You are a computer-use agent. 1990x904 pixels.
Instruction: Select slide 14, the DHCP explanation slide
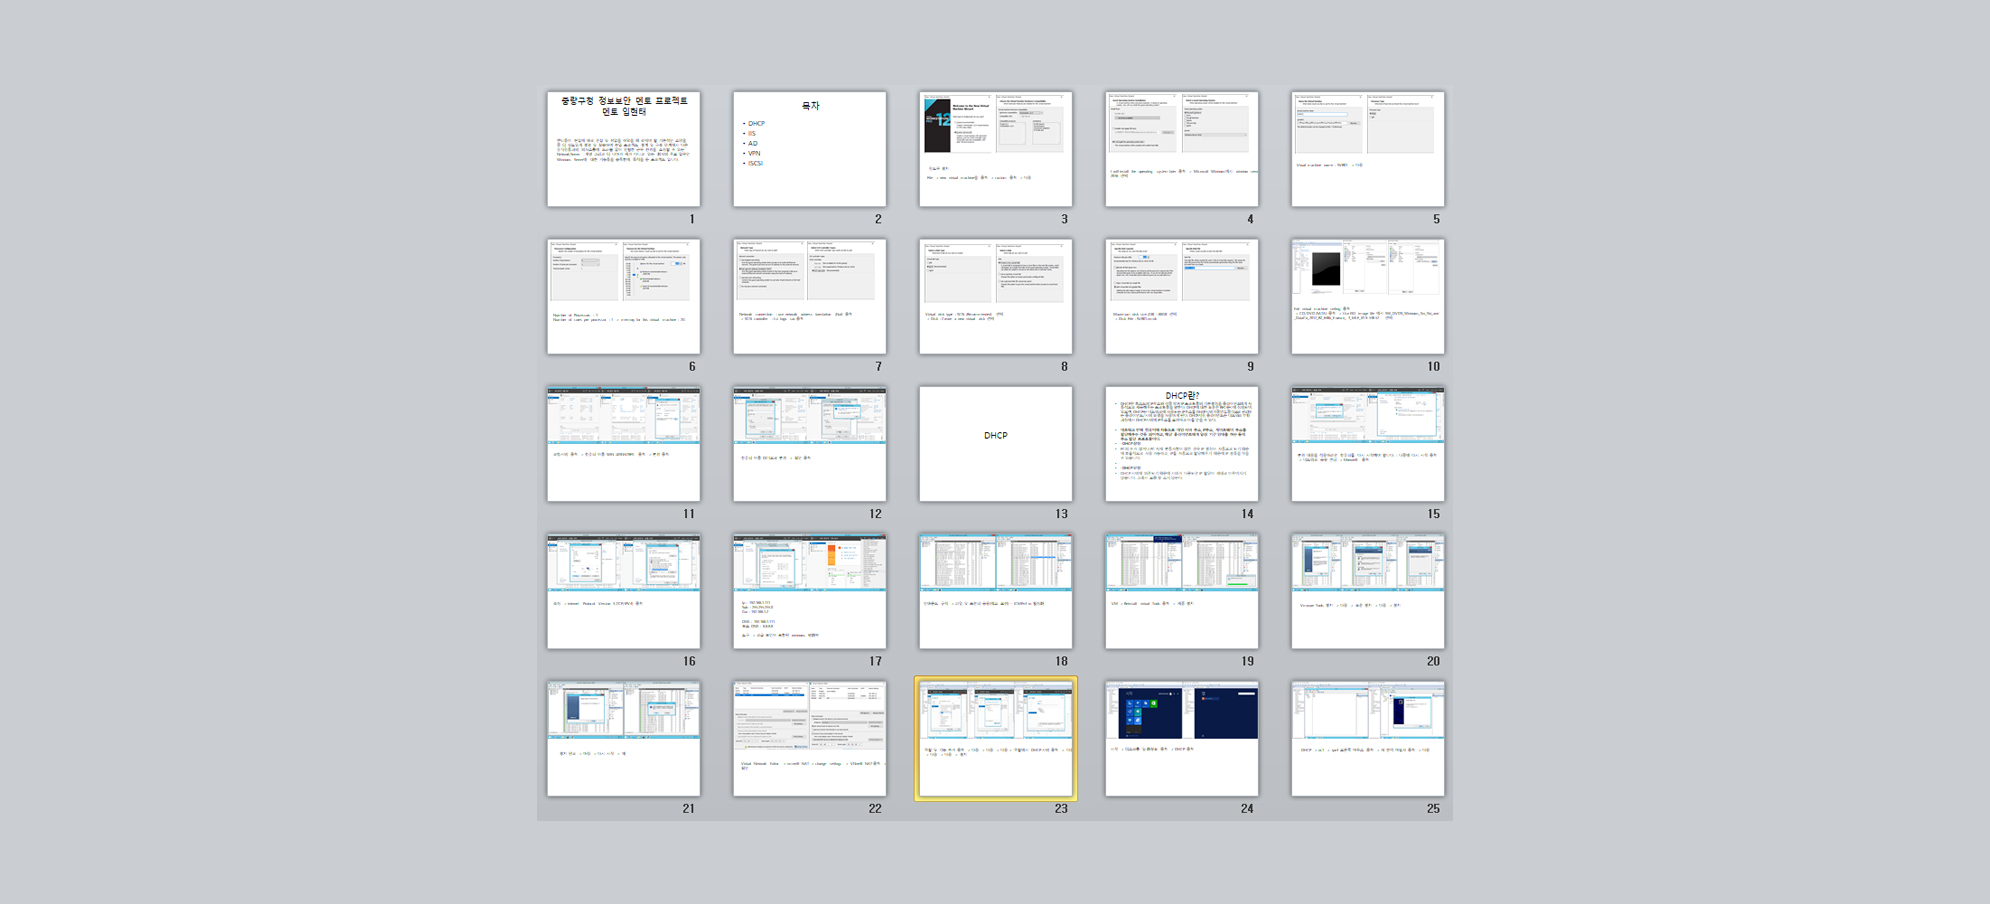click(1181, 444)
